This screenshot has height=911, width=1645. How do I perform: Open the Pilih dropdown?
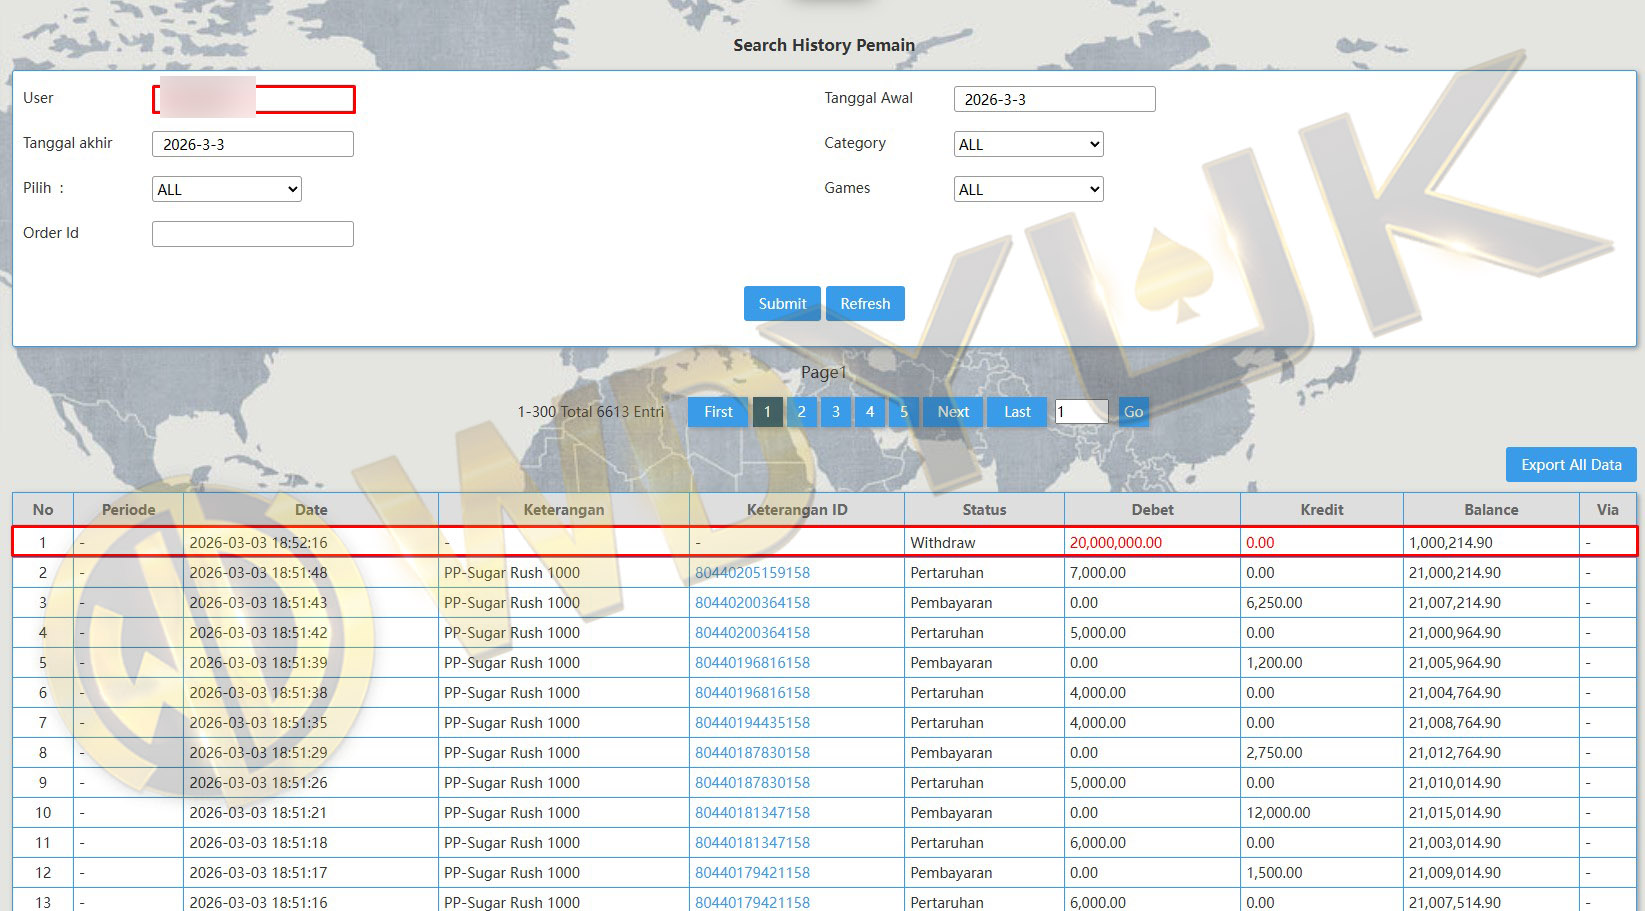click(227, 190)
